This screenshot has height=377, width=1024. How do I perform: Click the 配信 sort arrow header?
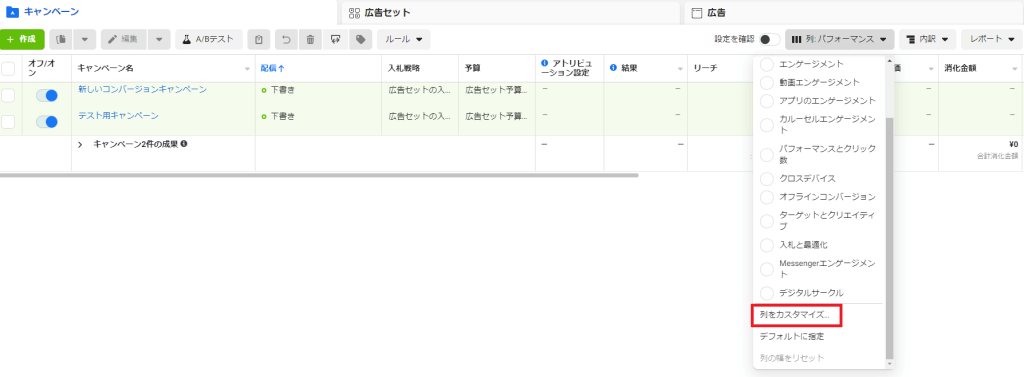click(272, 68)
